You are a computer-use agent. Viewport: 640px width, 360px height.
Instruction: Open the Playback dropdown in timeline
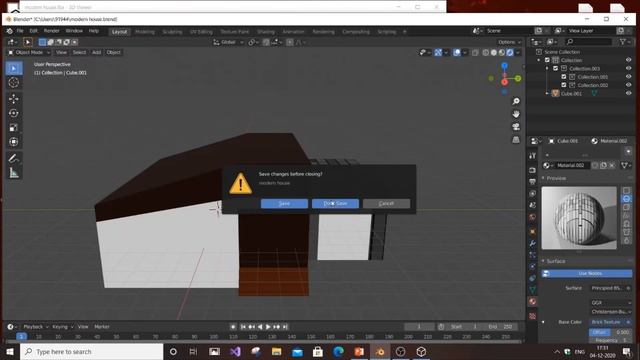point(35,327)
